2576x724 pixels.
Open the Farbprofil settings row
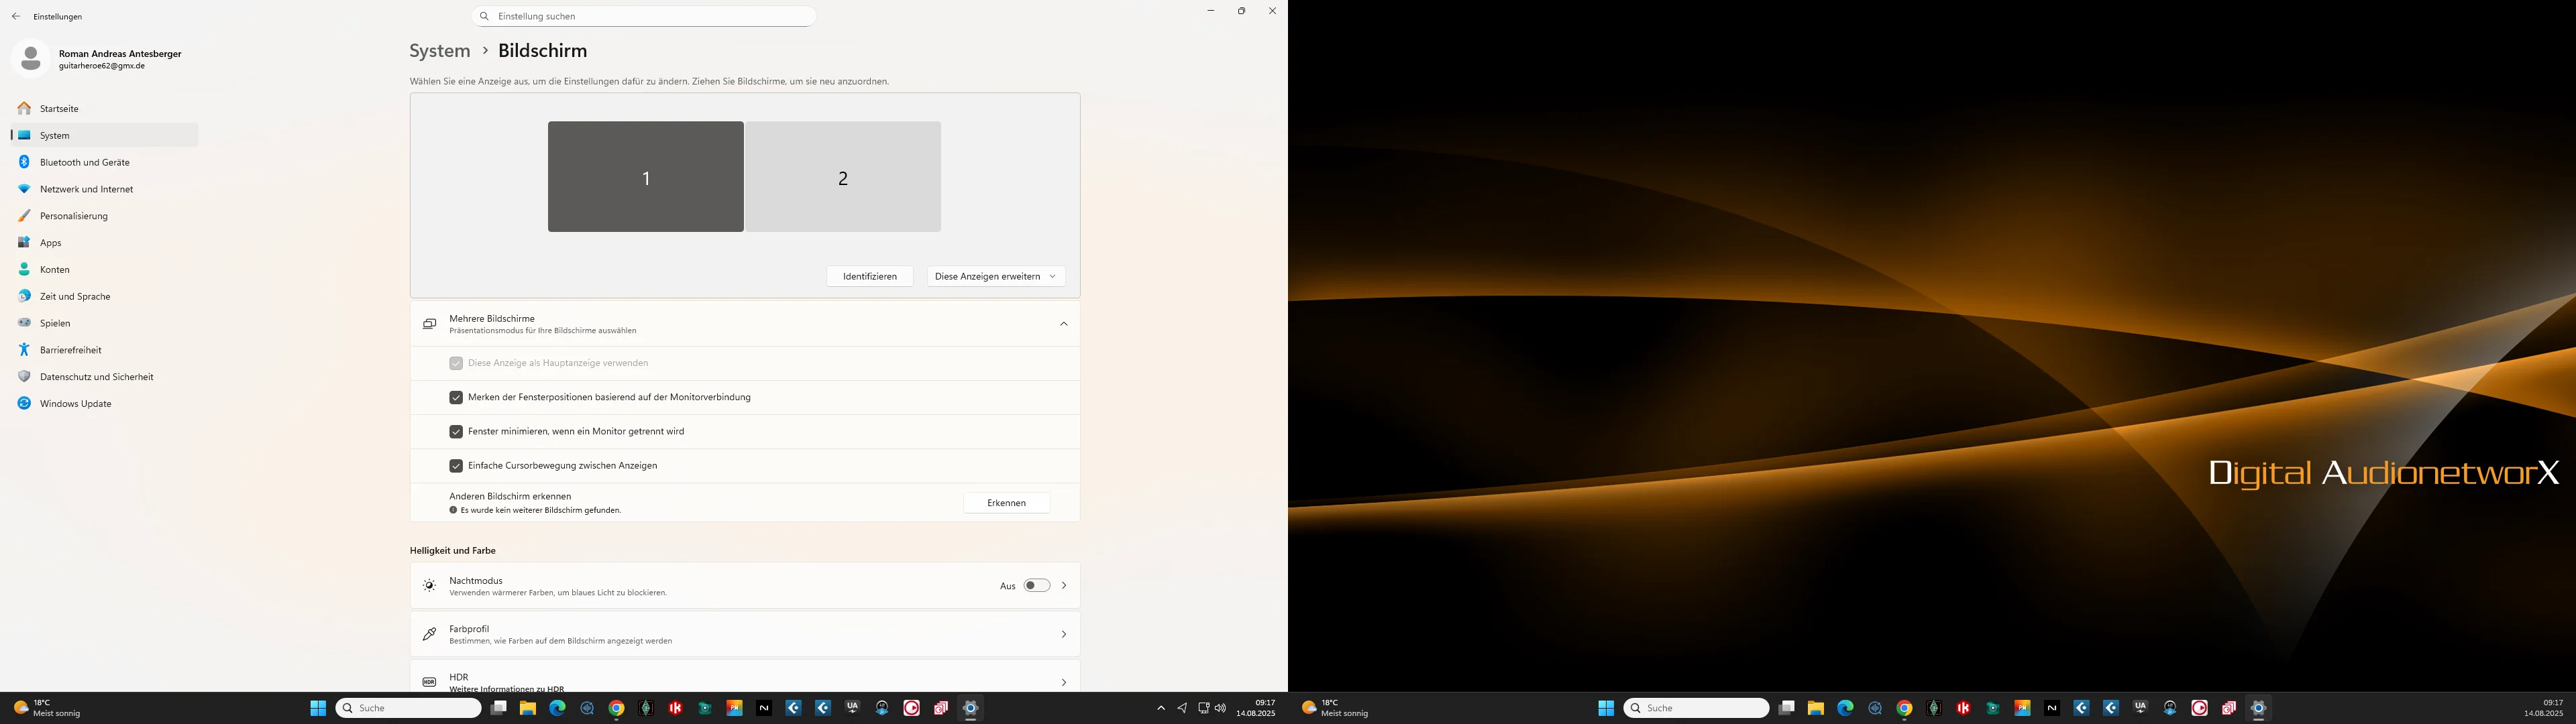point(745,634)
